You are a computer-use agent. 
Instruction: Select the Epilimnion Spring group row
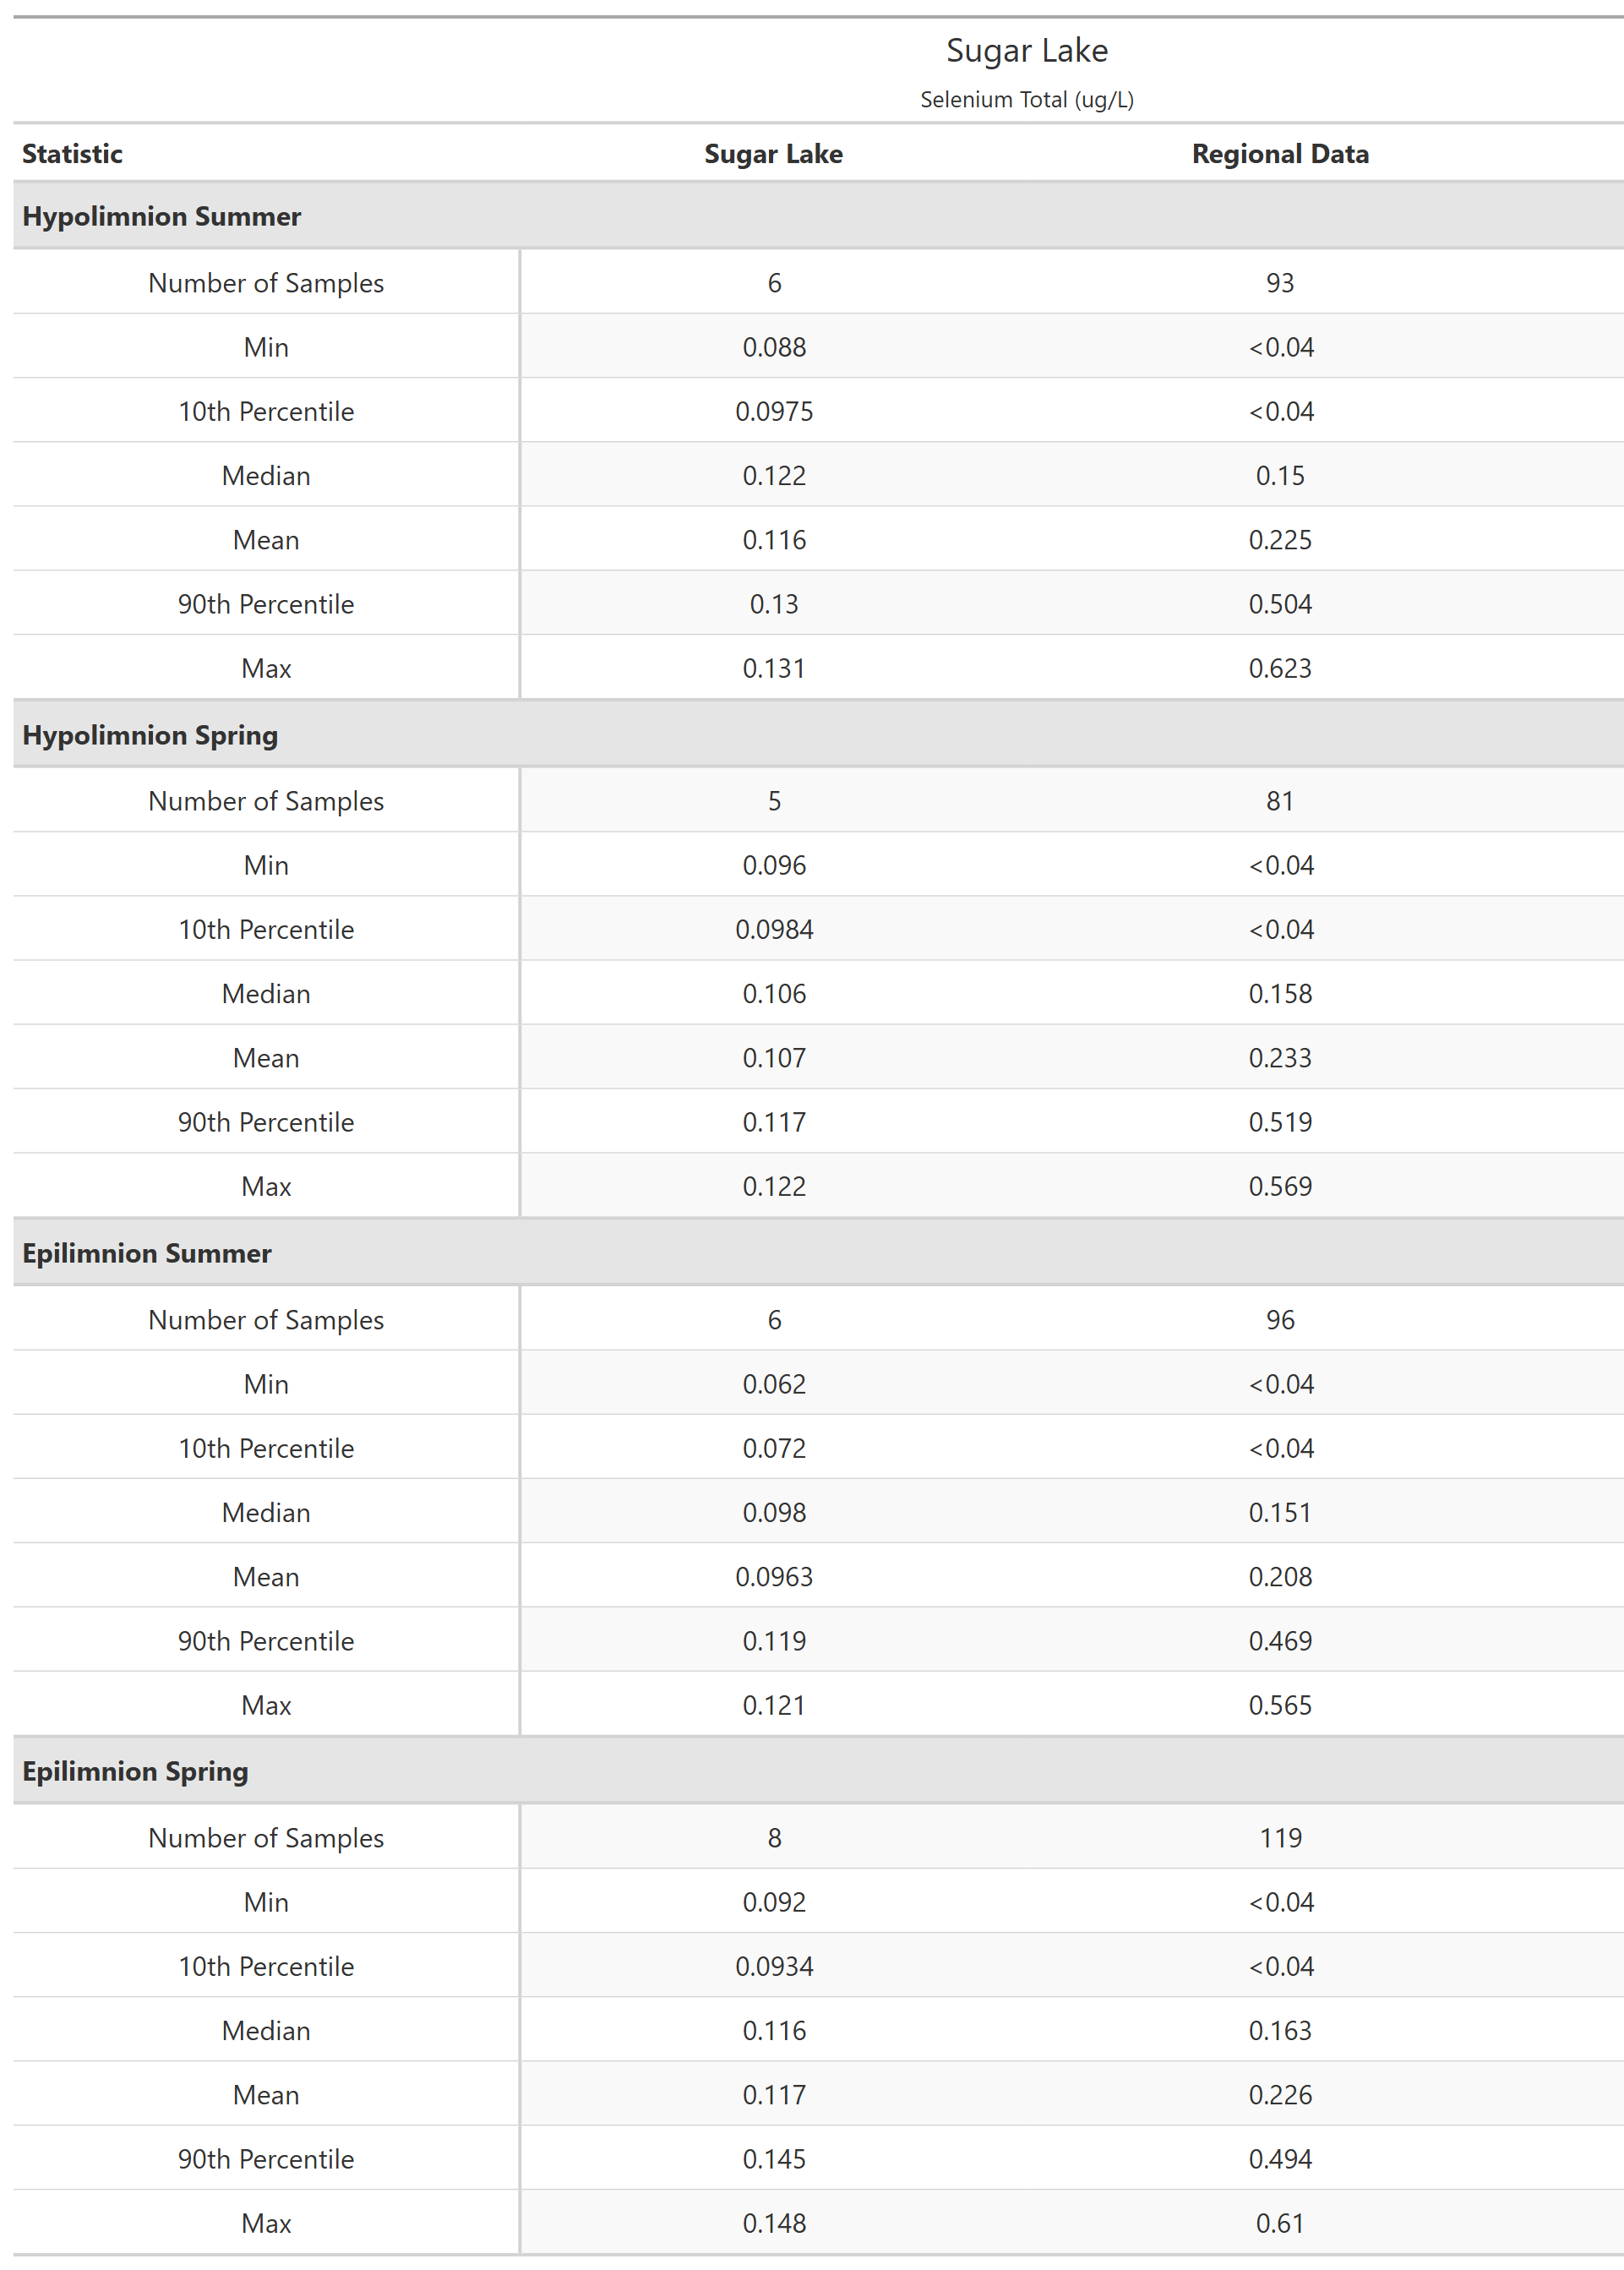pyautogui.click(x=135, y=1771)
